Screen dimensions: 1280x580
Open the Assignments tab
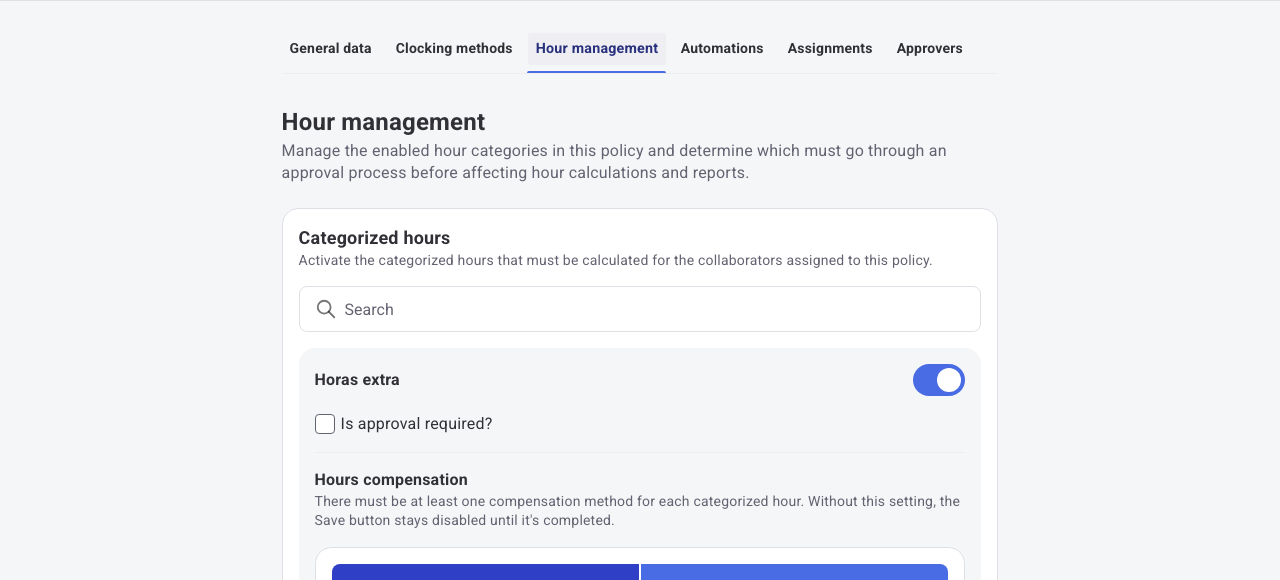[830, 48]
